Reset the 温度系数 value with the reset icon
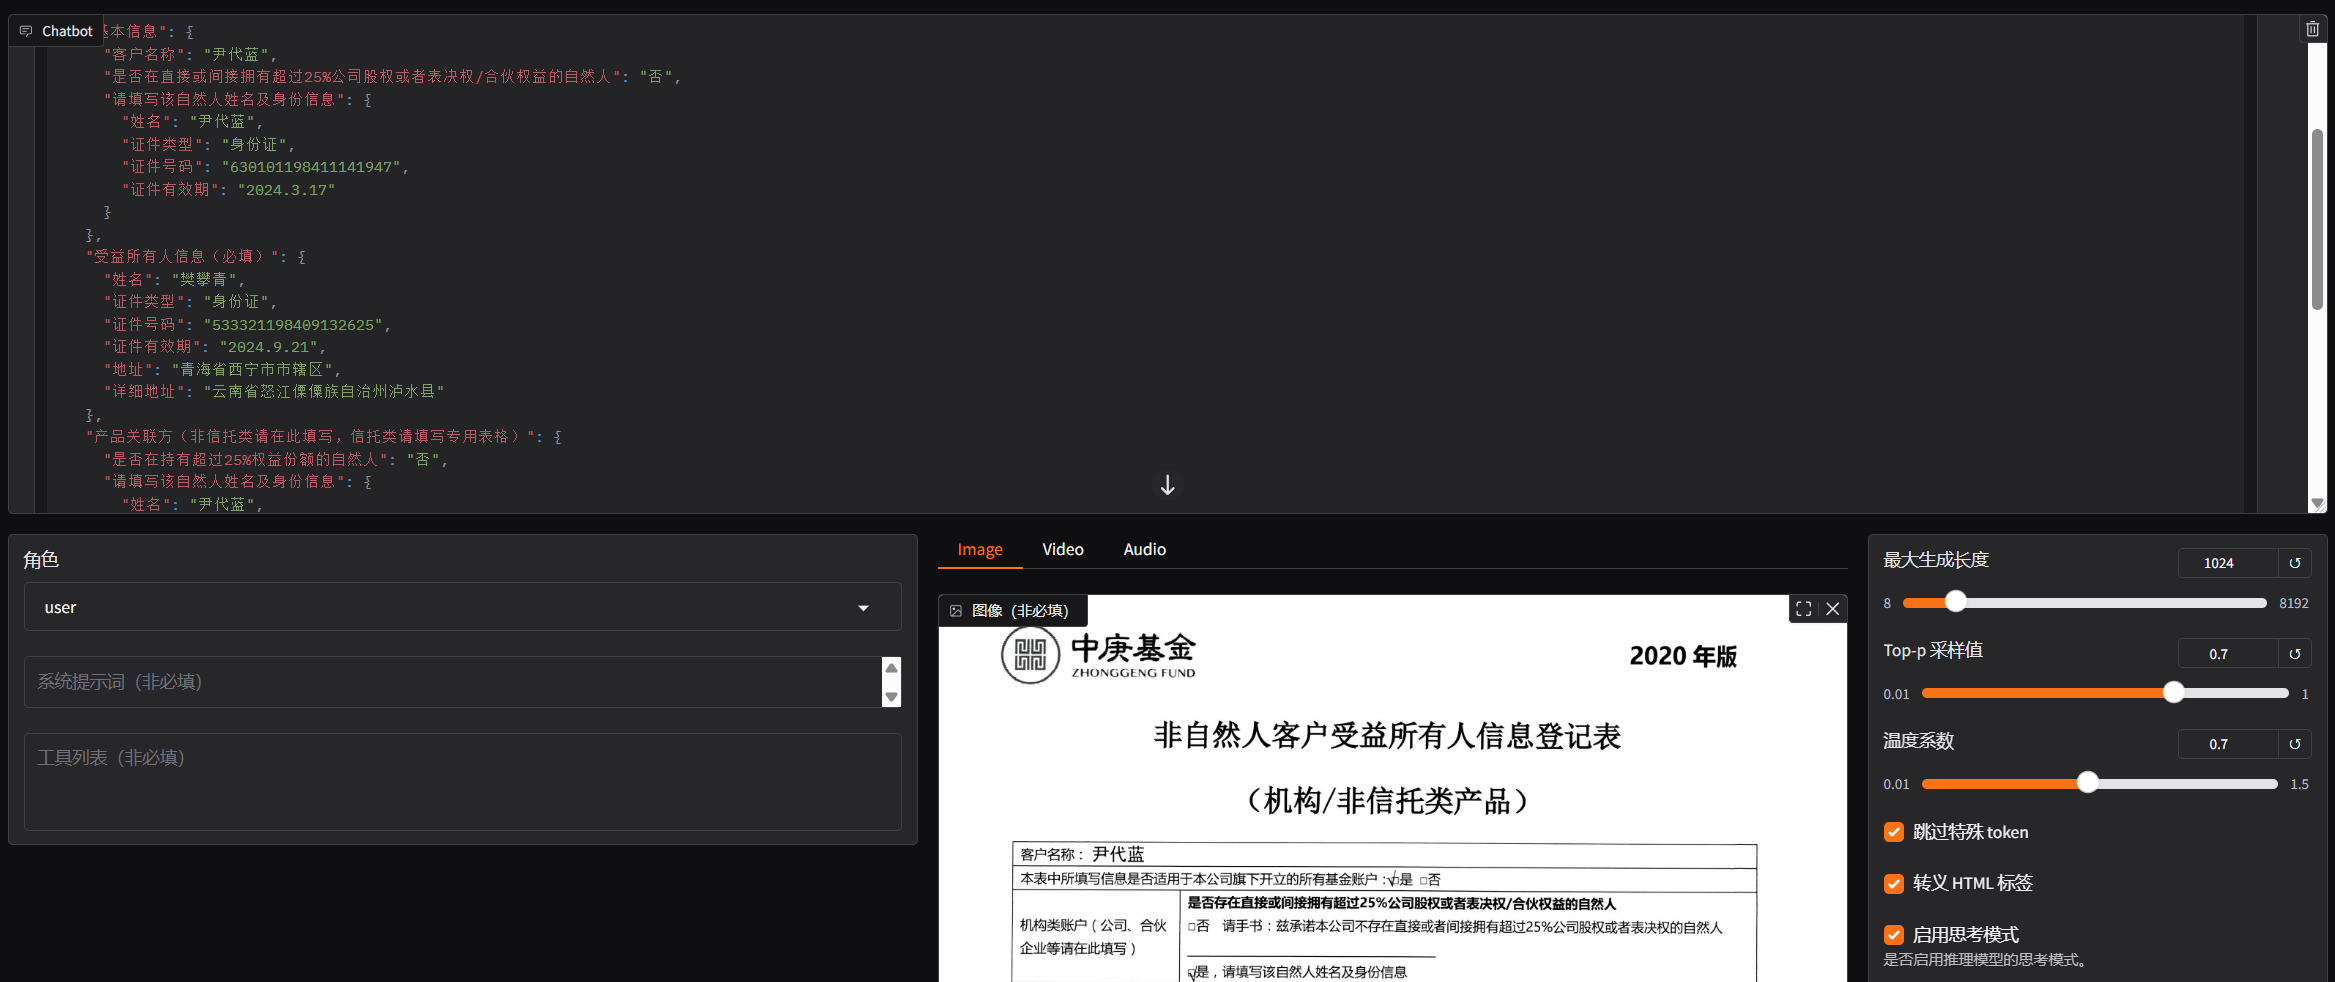2335x982 pixels. (2295, 744)
